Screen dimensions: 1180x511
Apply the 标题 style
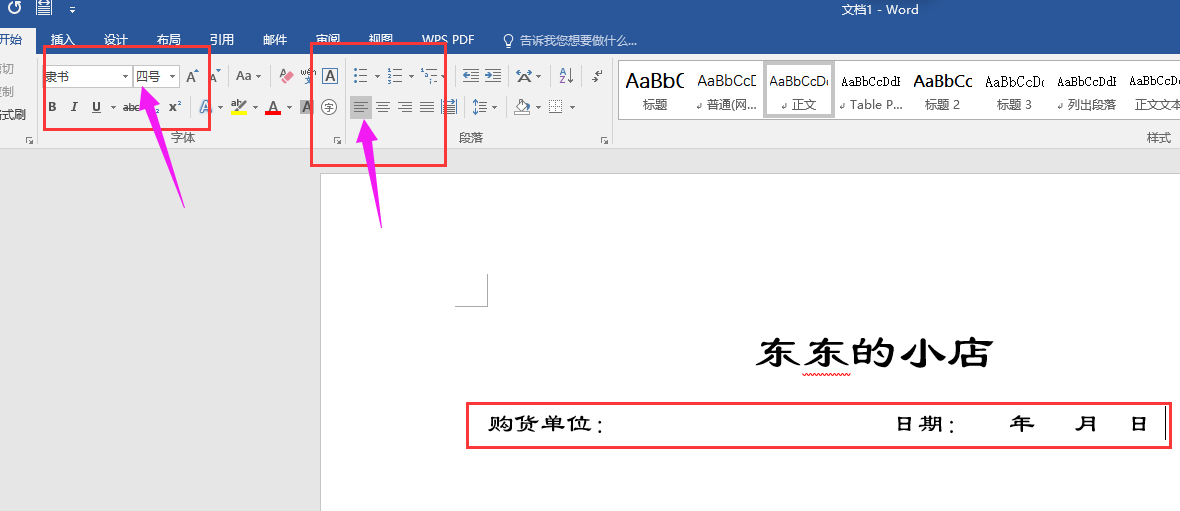[655, 90]
